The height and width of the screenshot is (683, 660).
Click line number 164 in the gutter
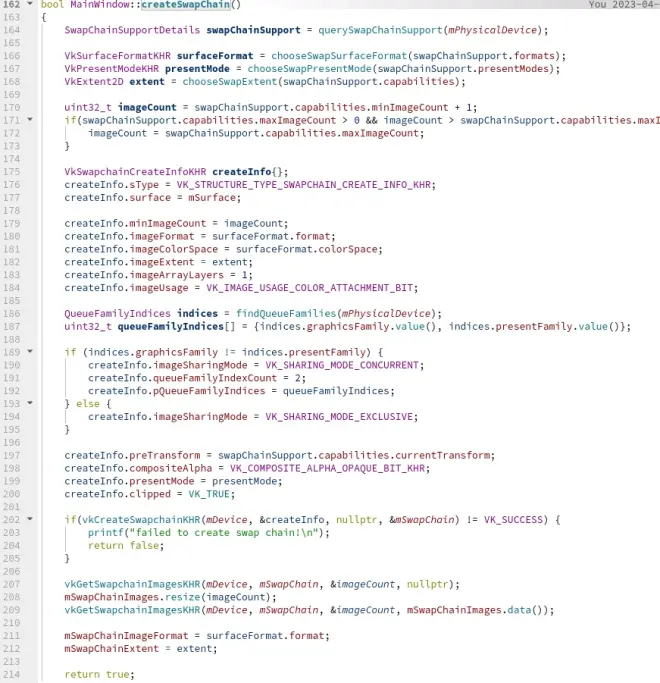tap(11, 30)
